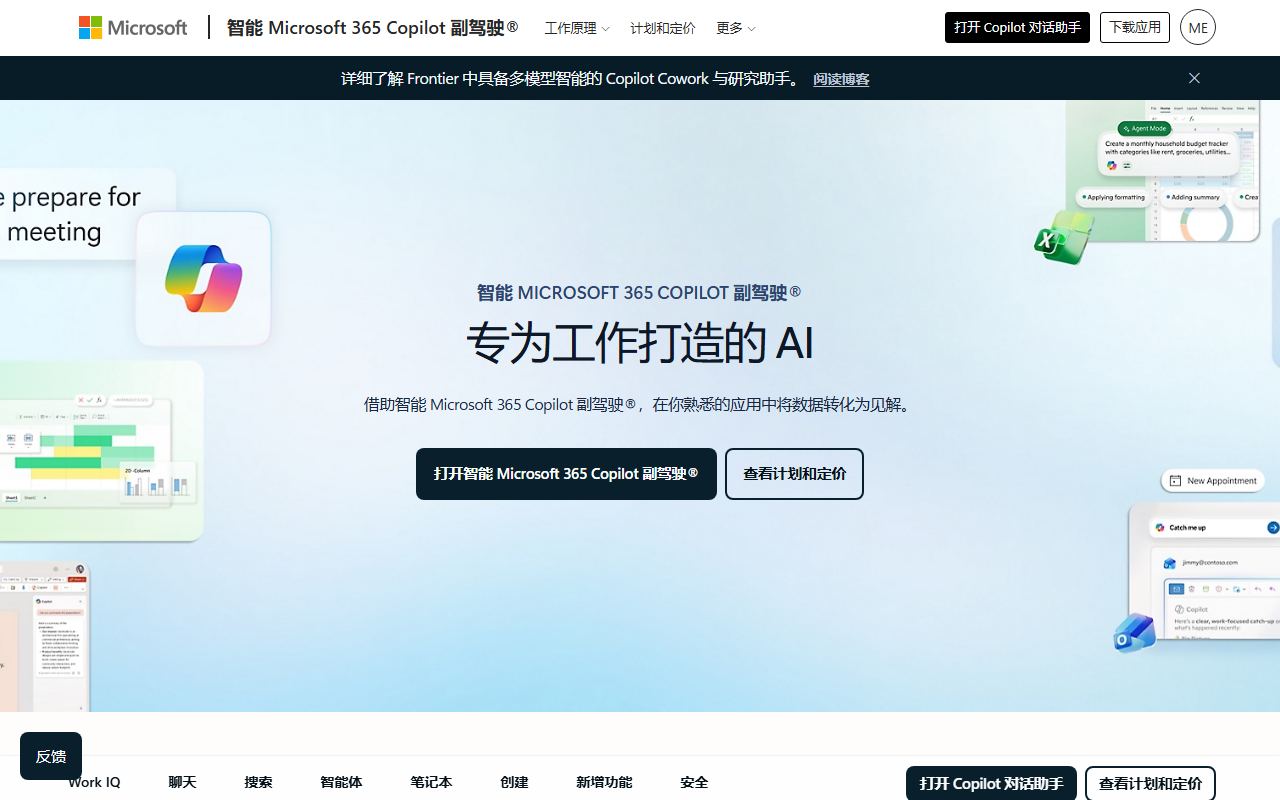
Task: Expand the 工作原理 dropdown menu
Action: tap(576, 28)
